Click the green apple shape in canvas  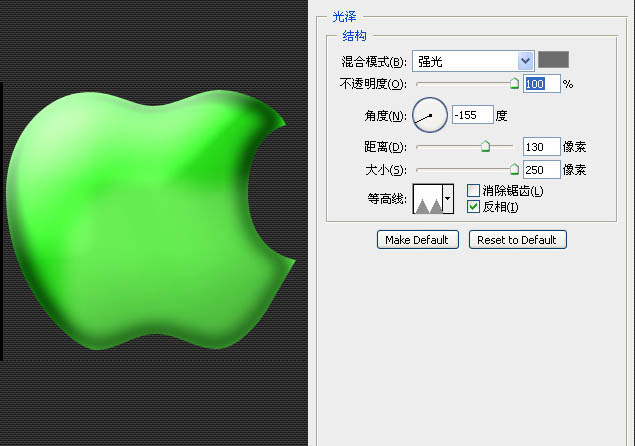click(x=150, y=219)
